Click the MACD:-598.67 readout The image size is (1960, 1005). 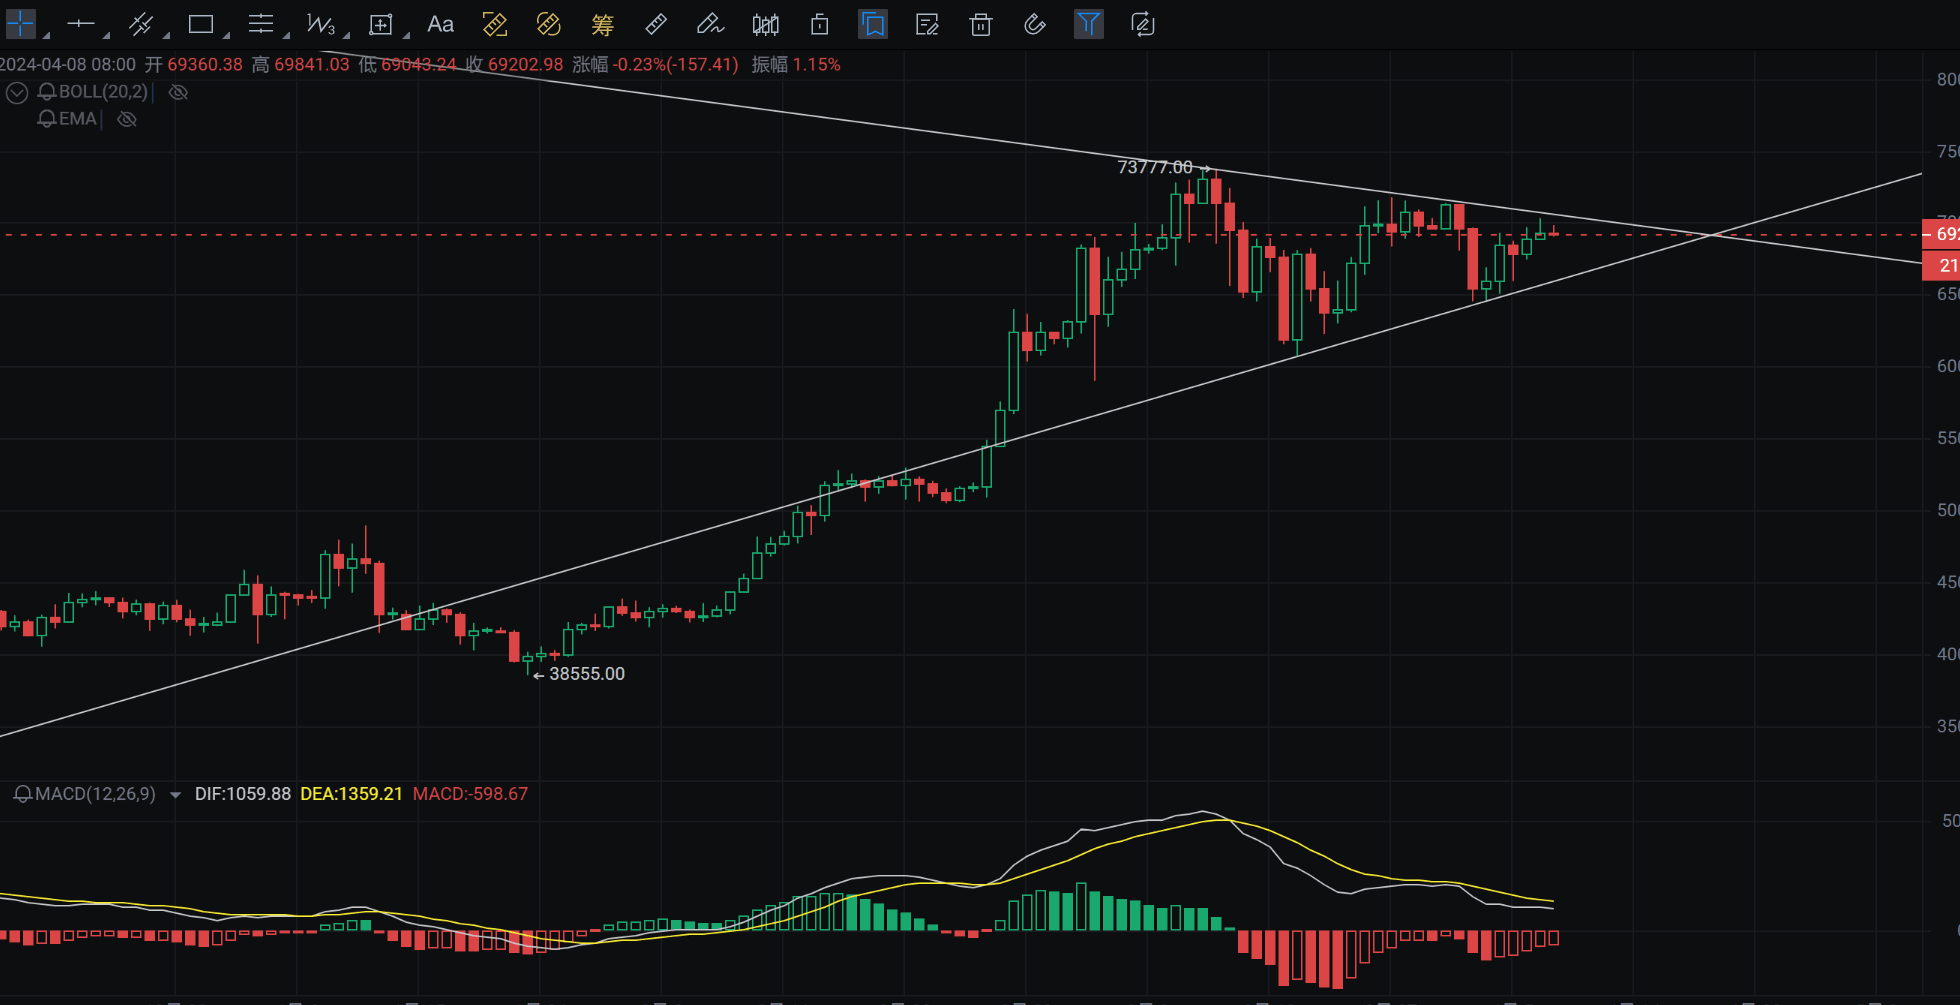[x=471, y=794]
